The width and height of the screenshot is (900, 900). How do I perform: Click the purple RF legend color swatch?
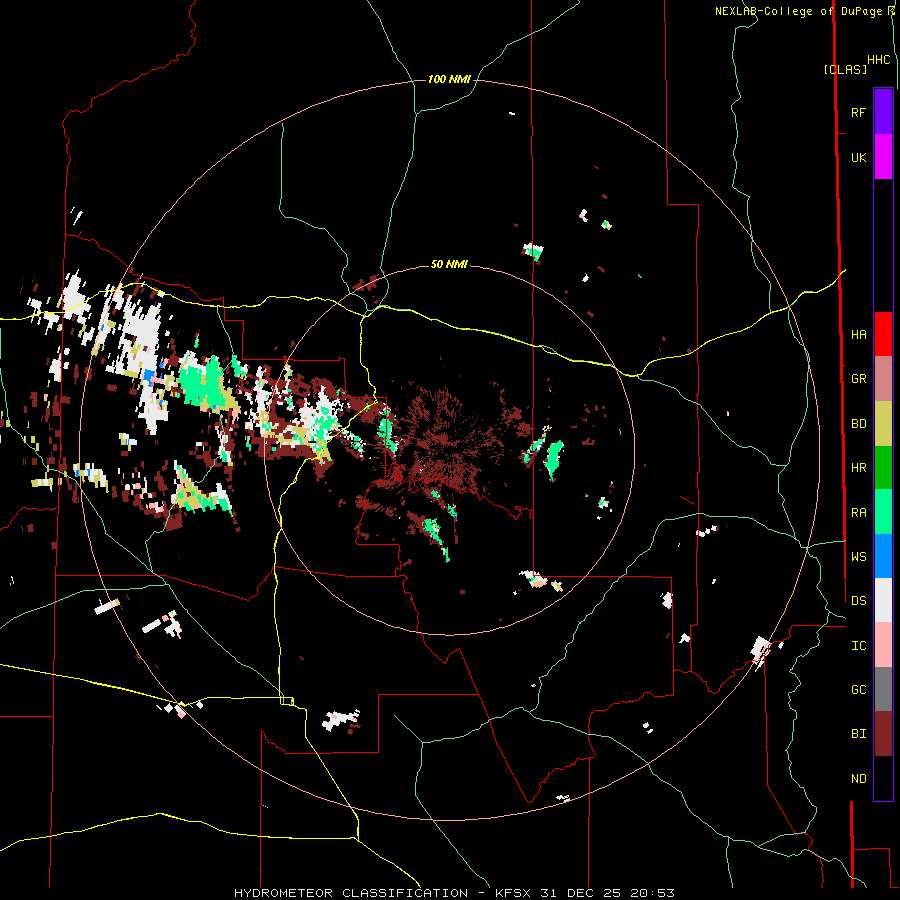point(883,112)
